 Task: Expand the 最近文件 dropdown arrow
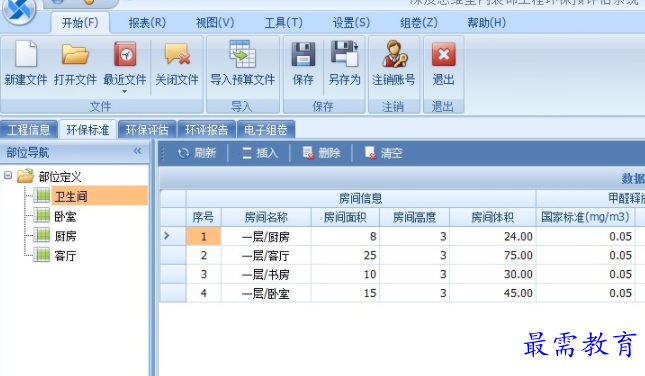(x=125, y=91)
